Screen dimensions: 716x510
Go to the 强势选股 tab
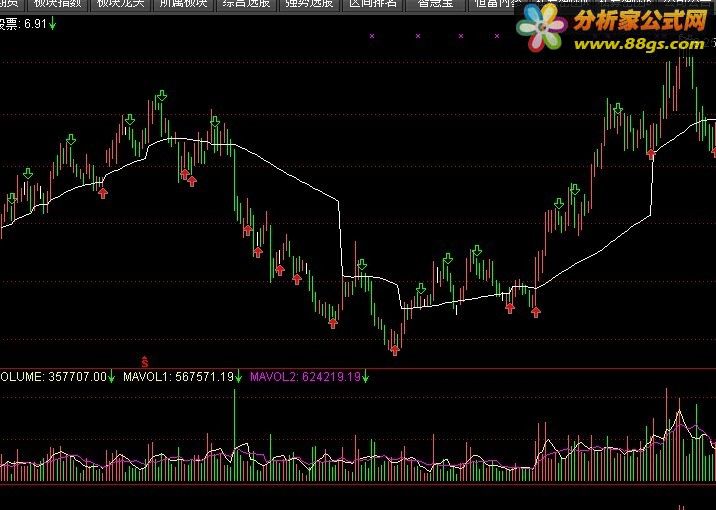[309, 4]
